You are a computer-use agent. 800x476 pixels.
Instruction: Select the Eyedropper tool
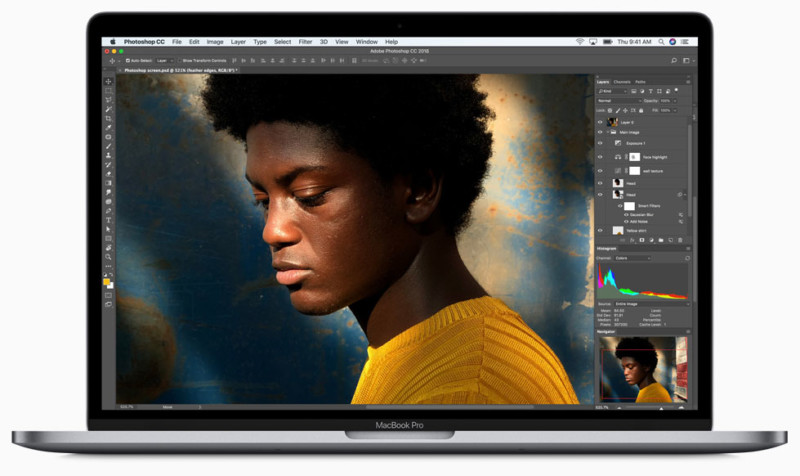pyautogui.click(x=108, y=128)
